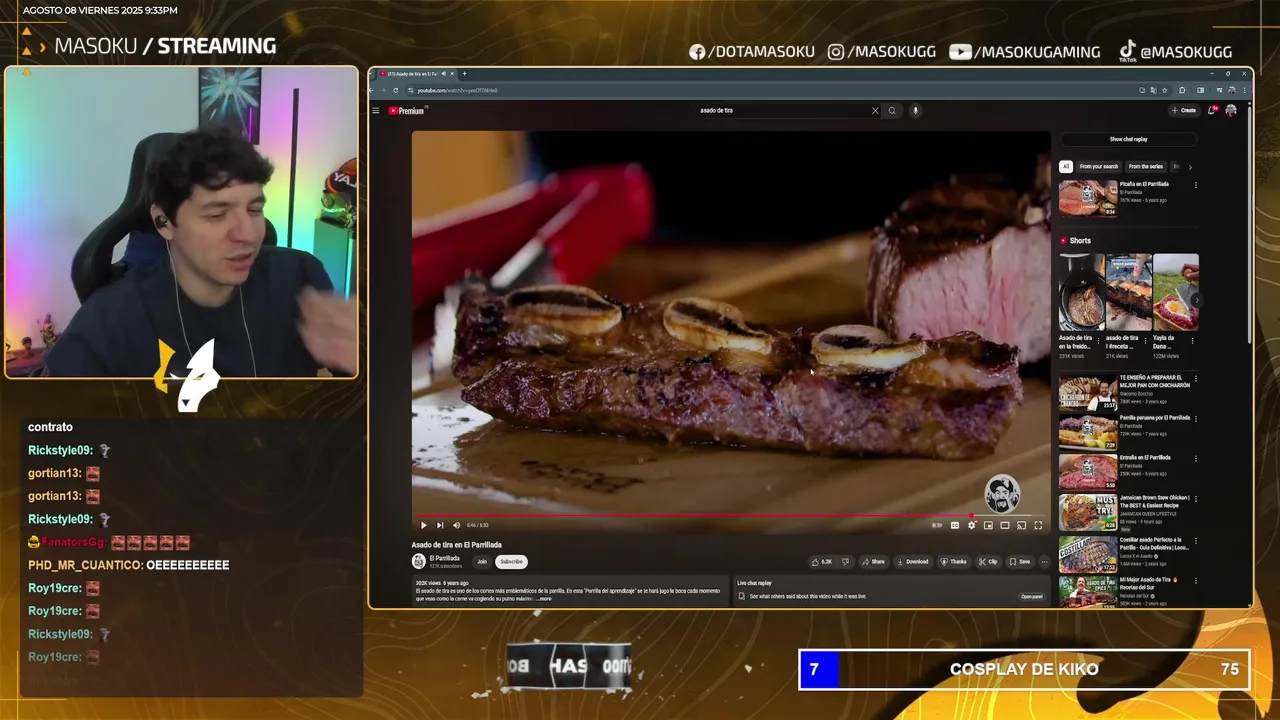
Task: Select the All filter chip
Action: pyautogui.click(x=1066, y=167)
